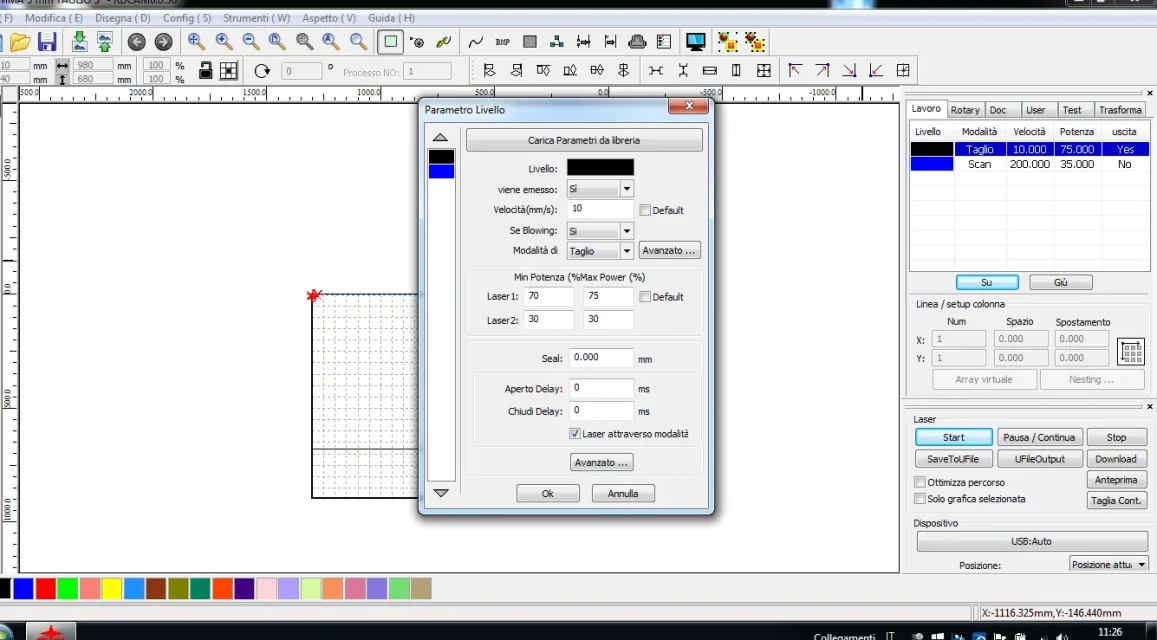The height and width of the screenshot is (640, 1157).
Task: Click the Annulla button
Action: [x=623, y=493]
